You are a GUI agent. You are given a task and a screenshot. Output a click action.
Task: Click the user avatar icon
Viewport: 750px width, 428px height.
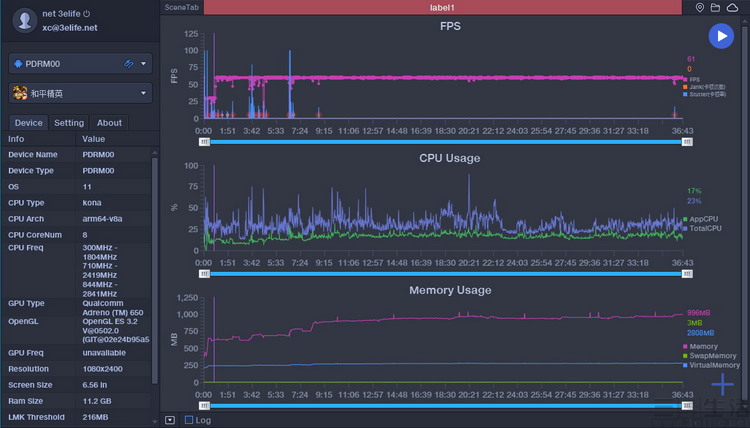click(24, 20)
